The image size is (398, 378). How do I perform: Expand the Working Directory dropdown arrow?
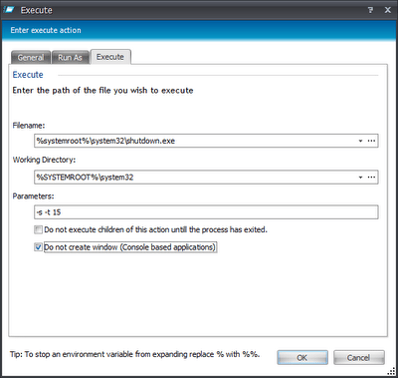pyautogui.click(x=360, y=177)
